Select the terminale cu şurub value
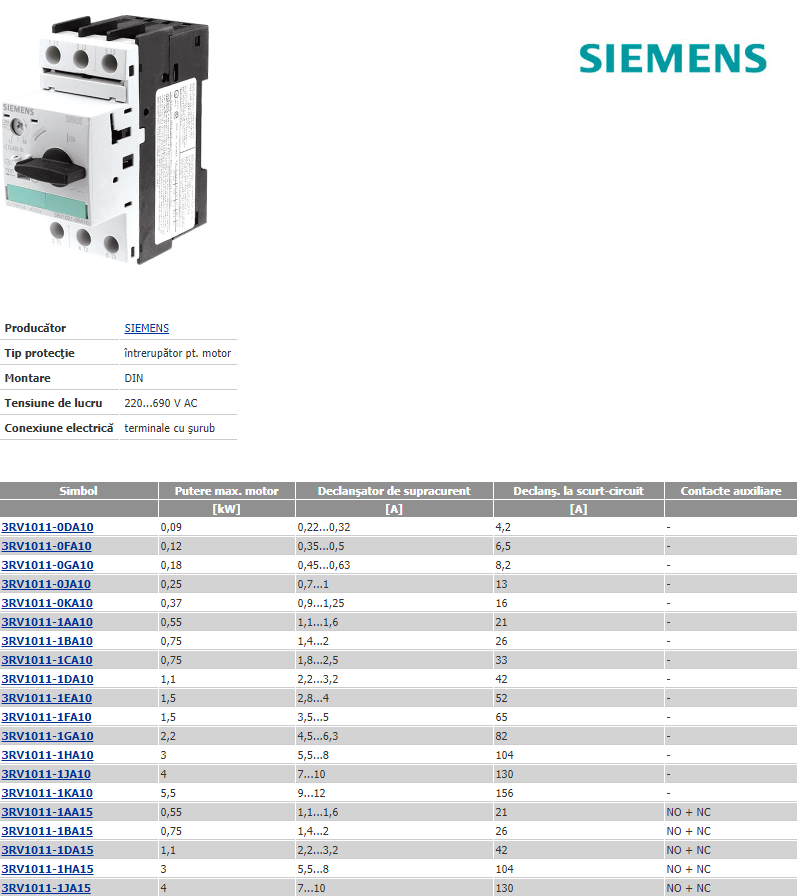Viewport: 797px width, 896px height. pos(170,428)
